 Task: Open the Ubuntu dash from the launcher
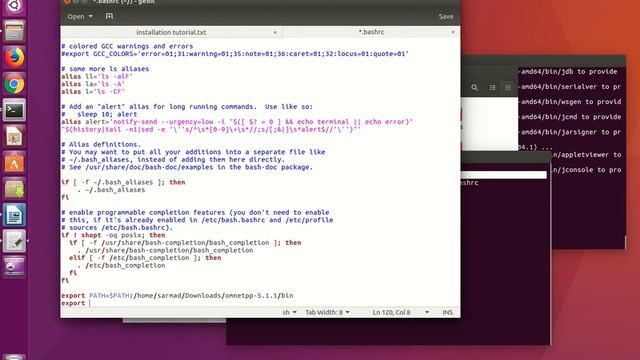(14, 6)
